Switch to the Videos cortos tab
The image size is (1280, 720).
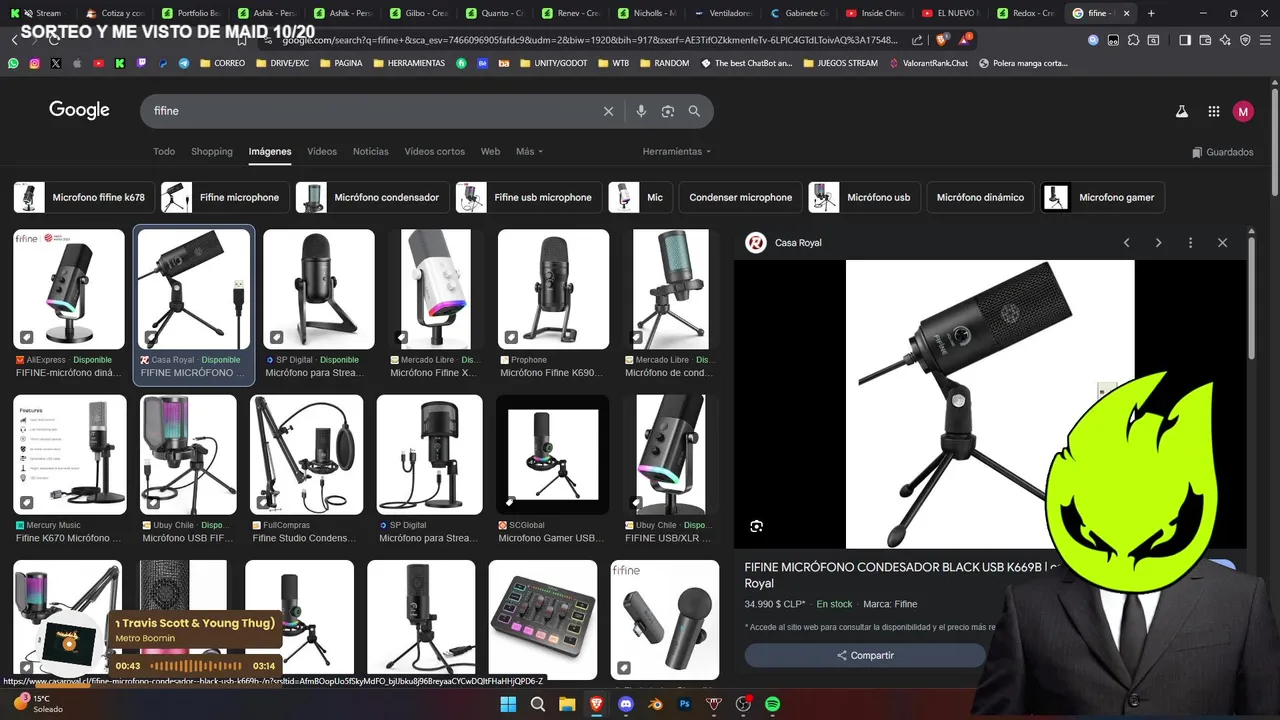coord(435,151)
